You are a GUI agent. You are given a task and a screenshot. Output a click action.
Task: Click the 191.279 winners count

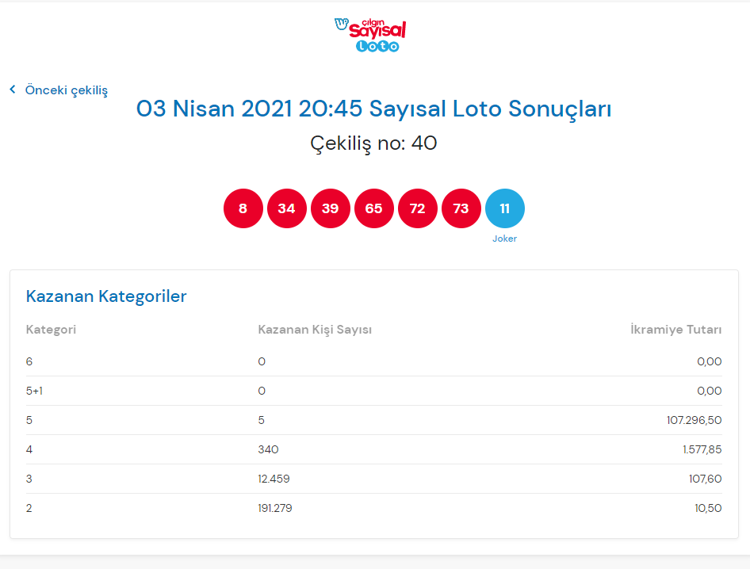[x=275, y=508]
